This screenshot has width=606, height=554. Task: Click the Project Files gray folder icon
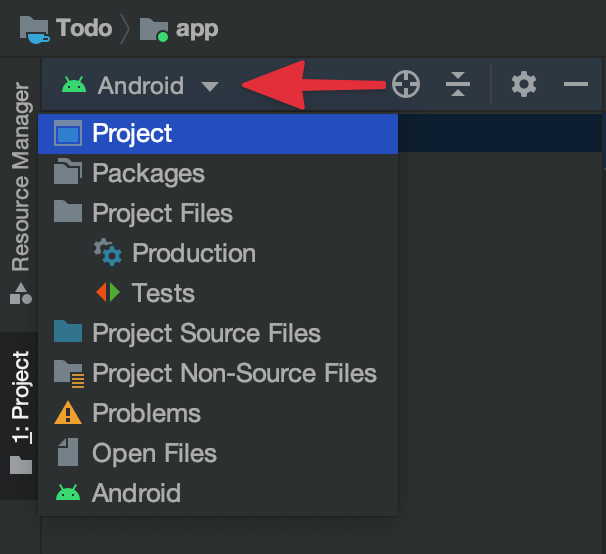point(68,211)
